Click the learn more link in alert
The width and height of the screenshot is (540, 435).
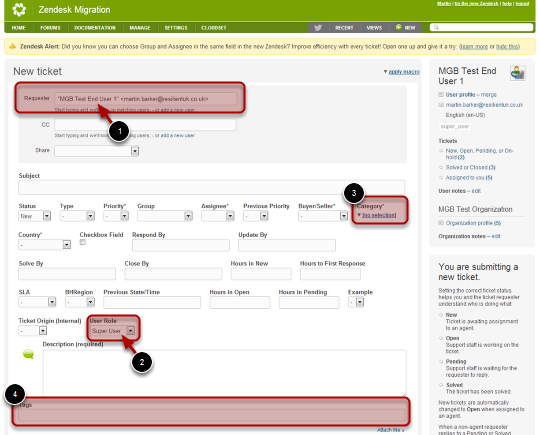click(474, 46)
